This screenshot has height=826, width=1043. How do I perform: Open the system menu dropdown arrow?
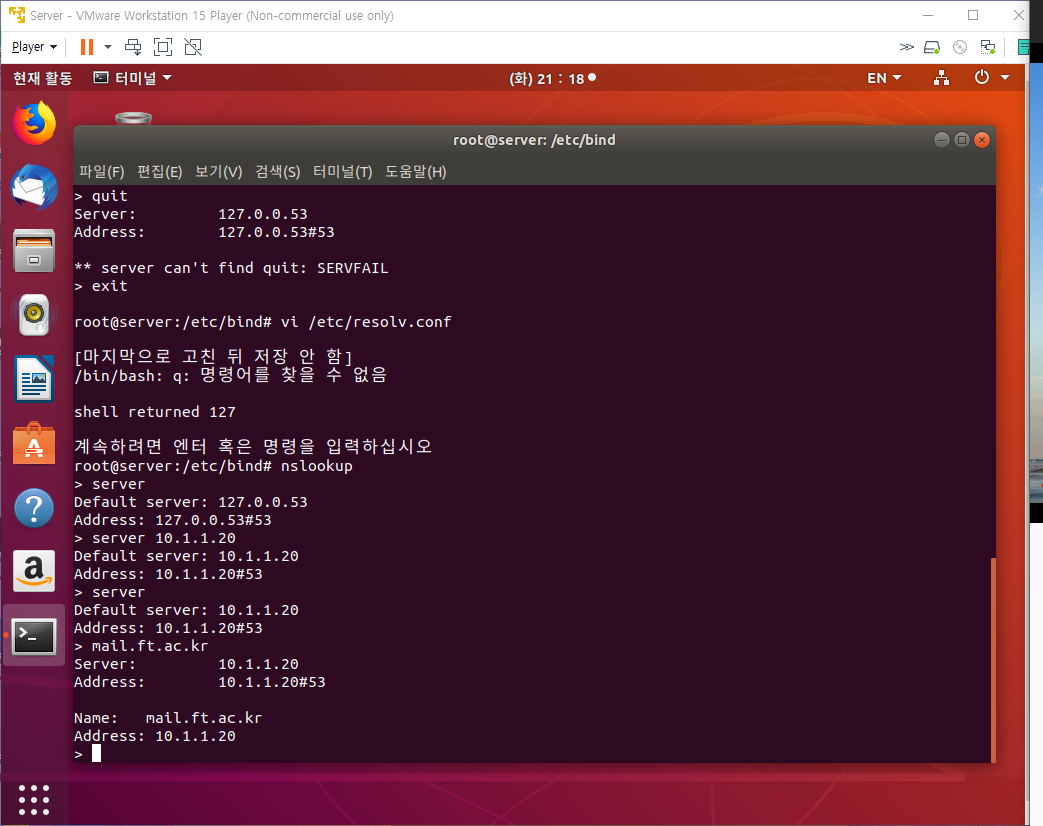[1005, 78]
